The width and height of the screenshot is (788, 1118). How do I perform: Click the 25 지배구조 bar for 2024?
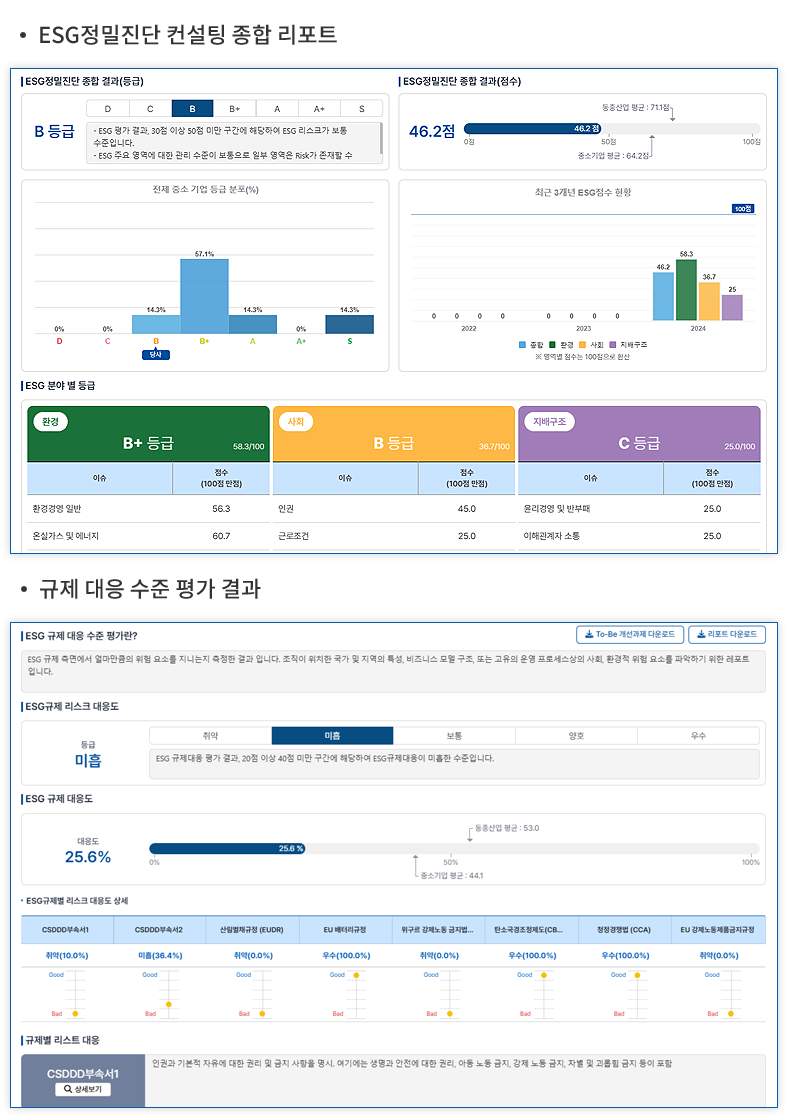click(x=732, y=308)
